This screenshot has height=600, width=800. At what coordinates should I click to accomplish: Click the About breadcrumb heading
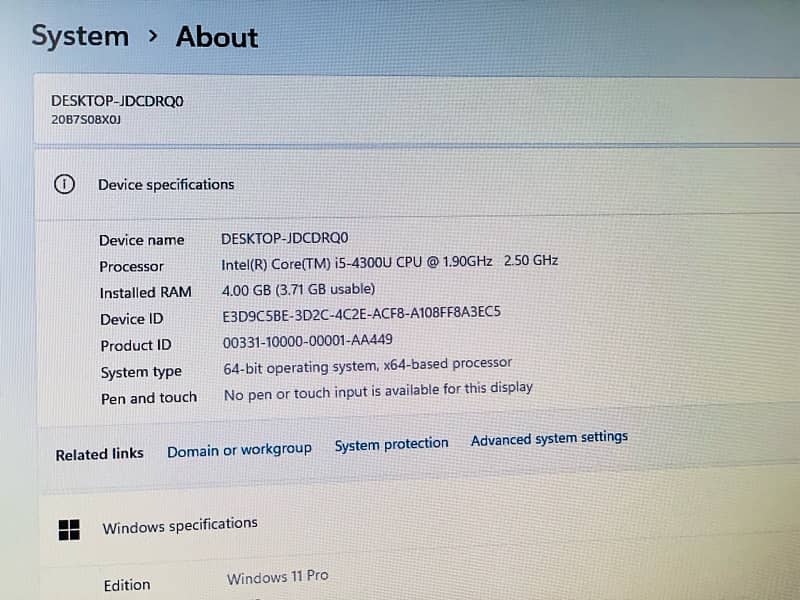coord(217,37)
